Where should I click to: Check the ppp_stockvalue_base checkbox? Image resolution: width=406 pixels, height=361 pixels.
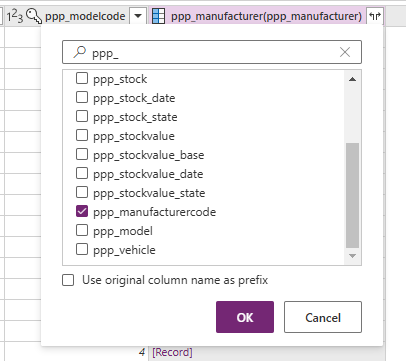coord(82,154)
